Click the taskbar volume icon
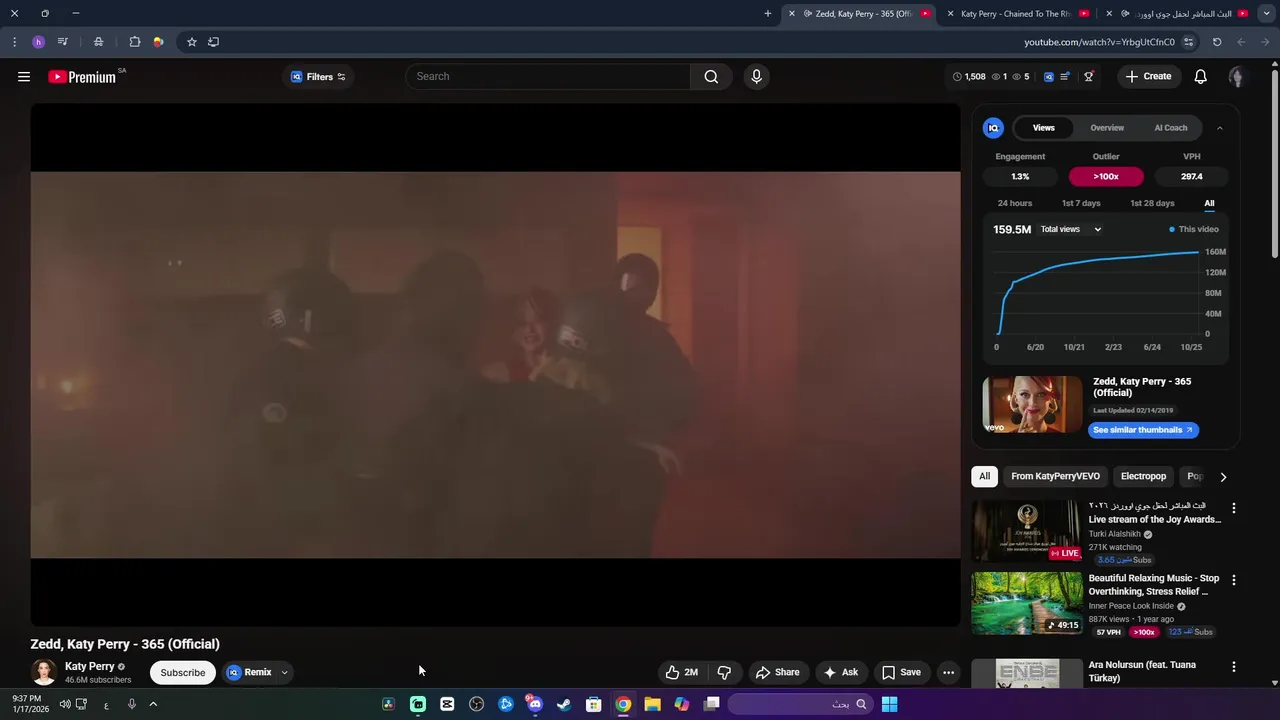Screen dimensions: 1280x720 coord(65,704)
